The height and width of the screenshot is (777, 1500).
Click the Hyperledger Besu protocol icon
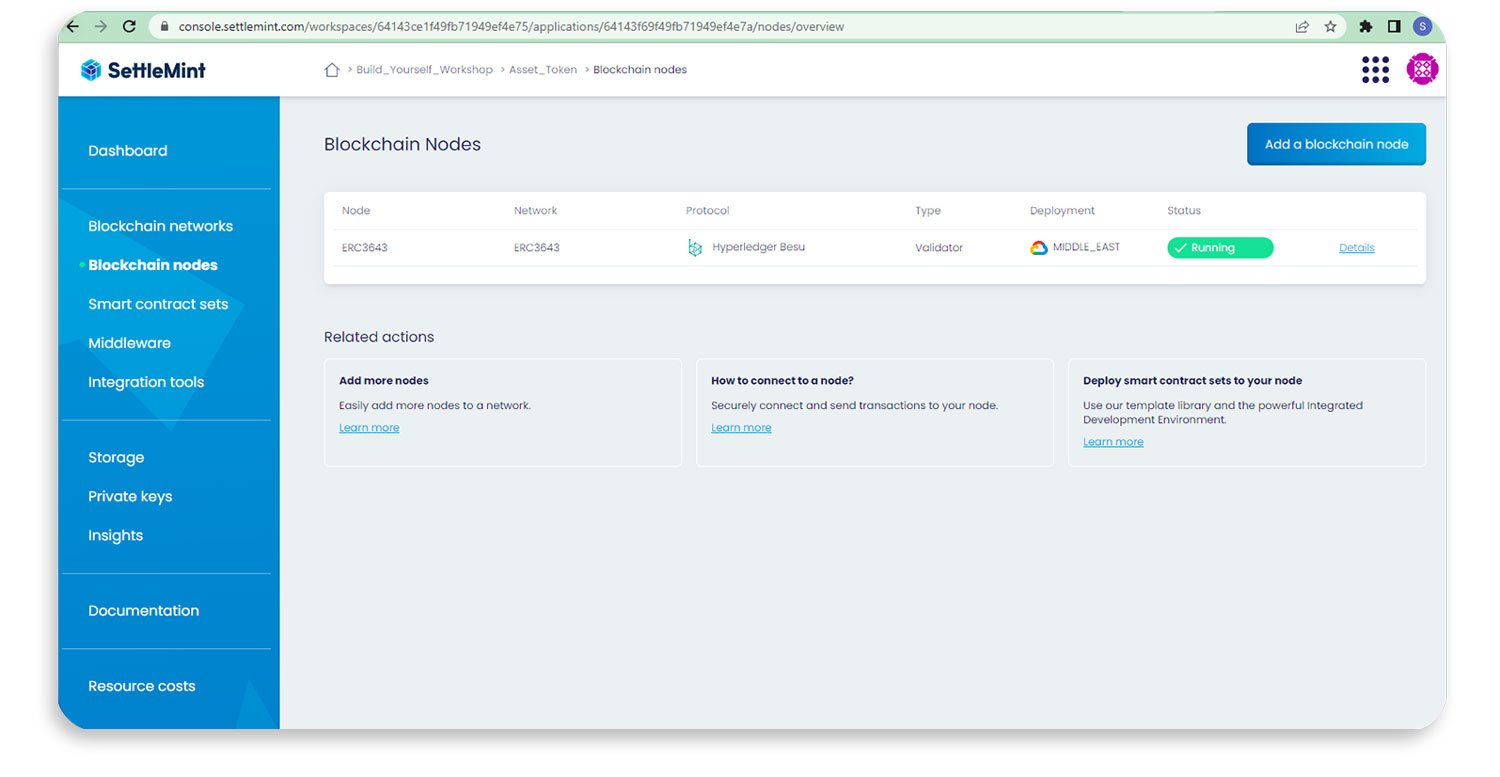click(695, 248)
